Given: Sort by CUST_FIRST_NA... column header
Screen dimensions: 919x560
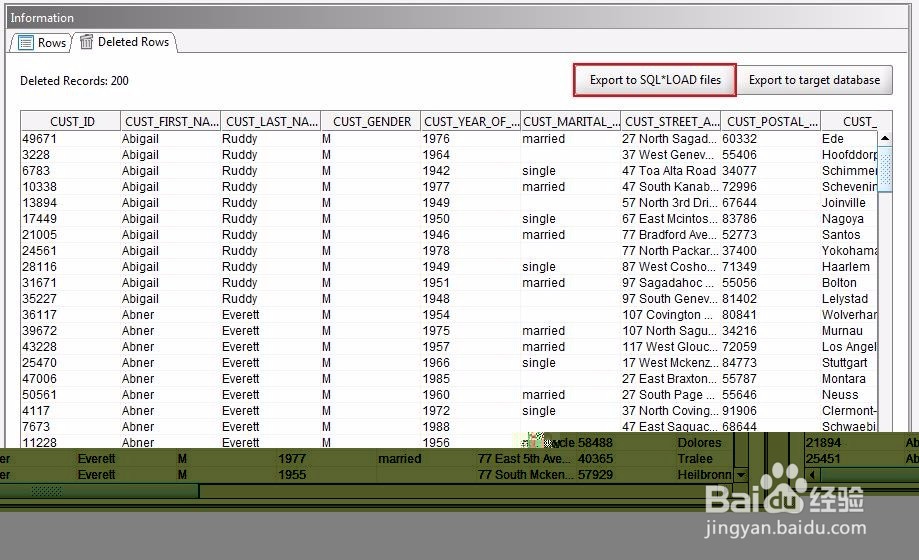Looking at the screenshot, I should coord(171,121).
